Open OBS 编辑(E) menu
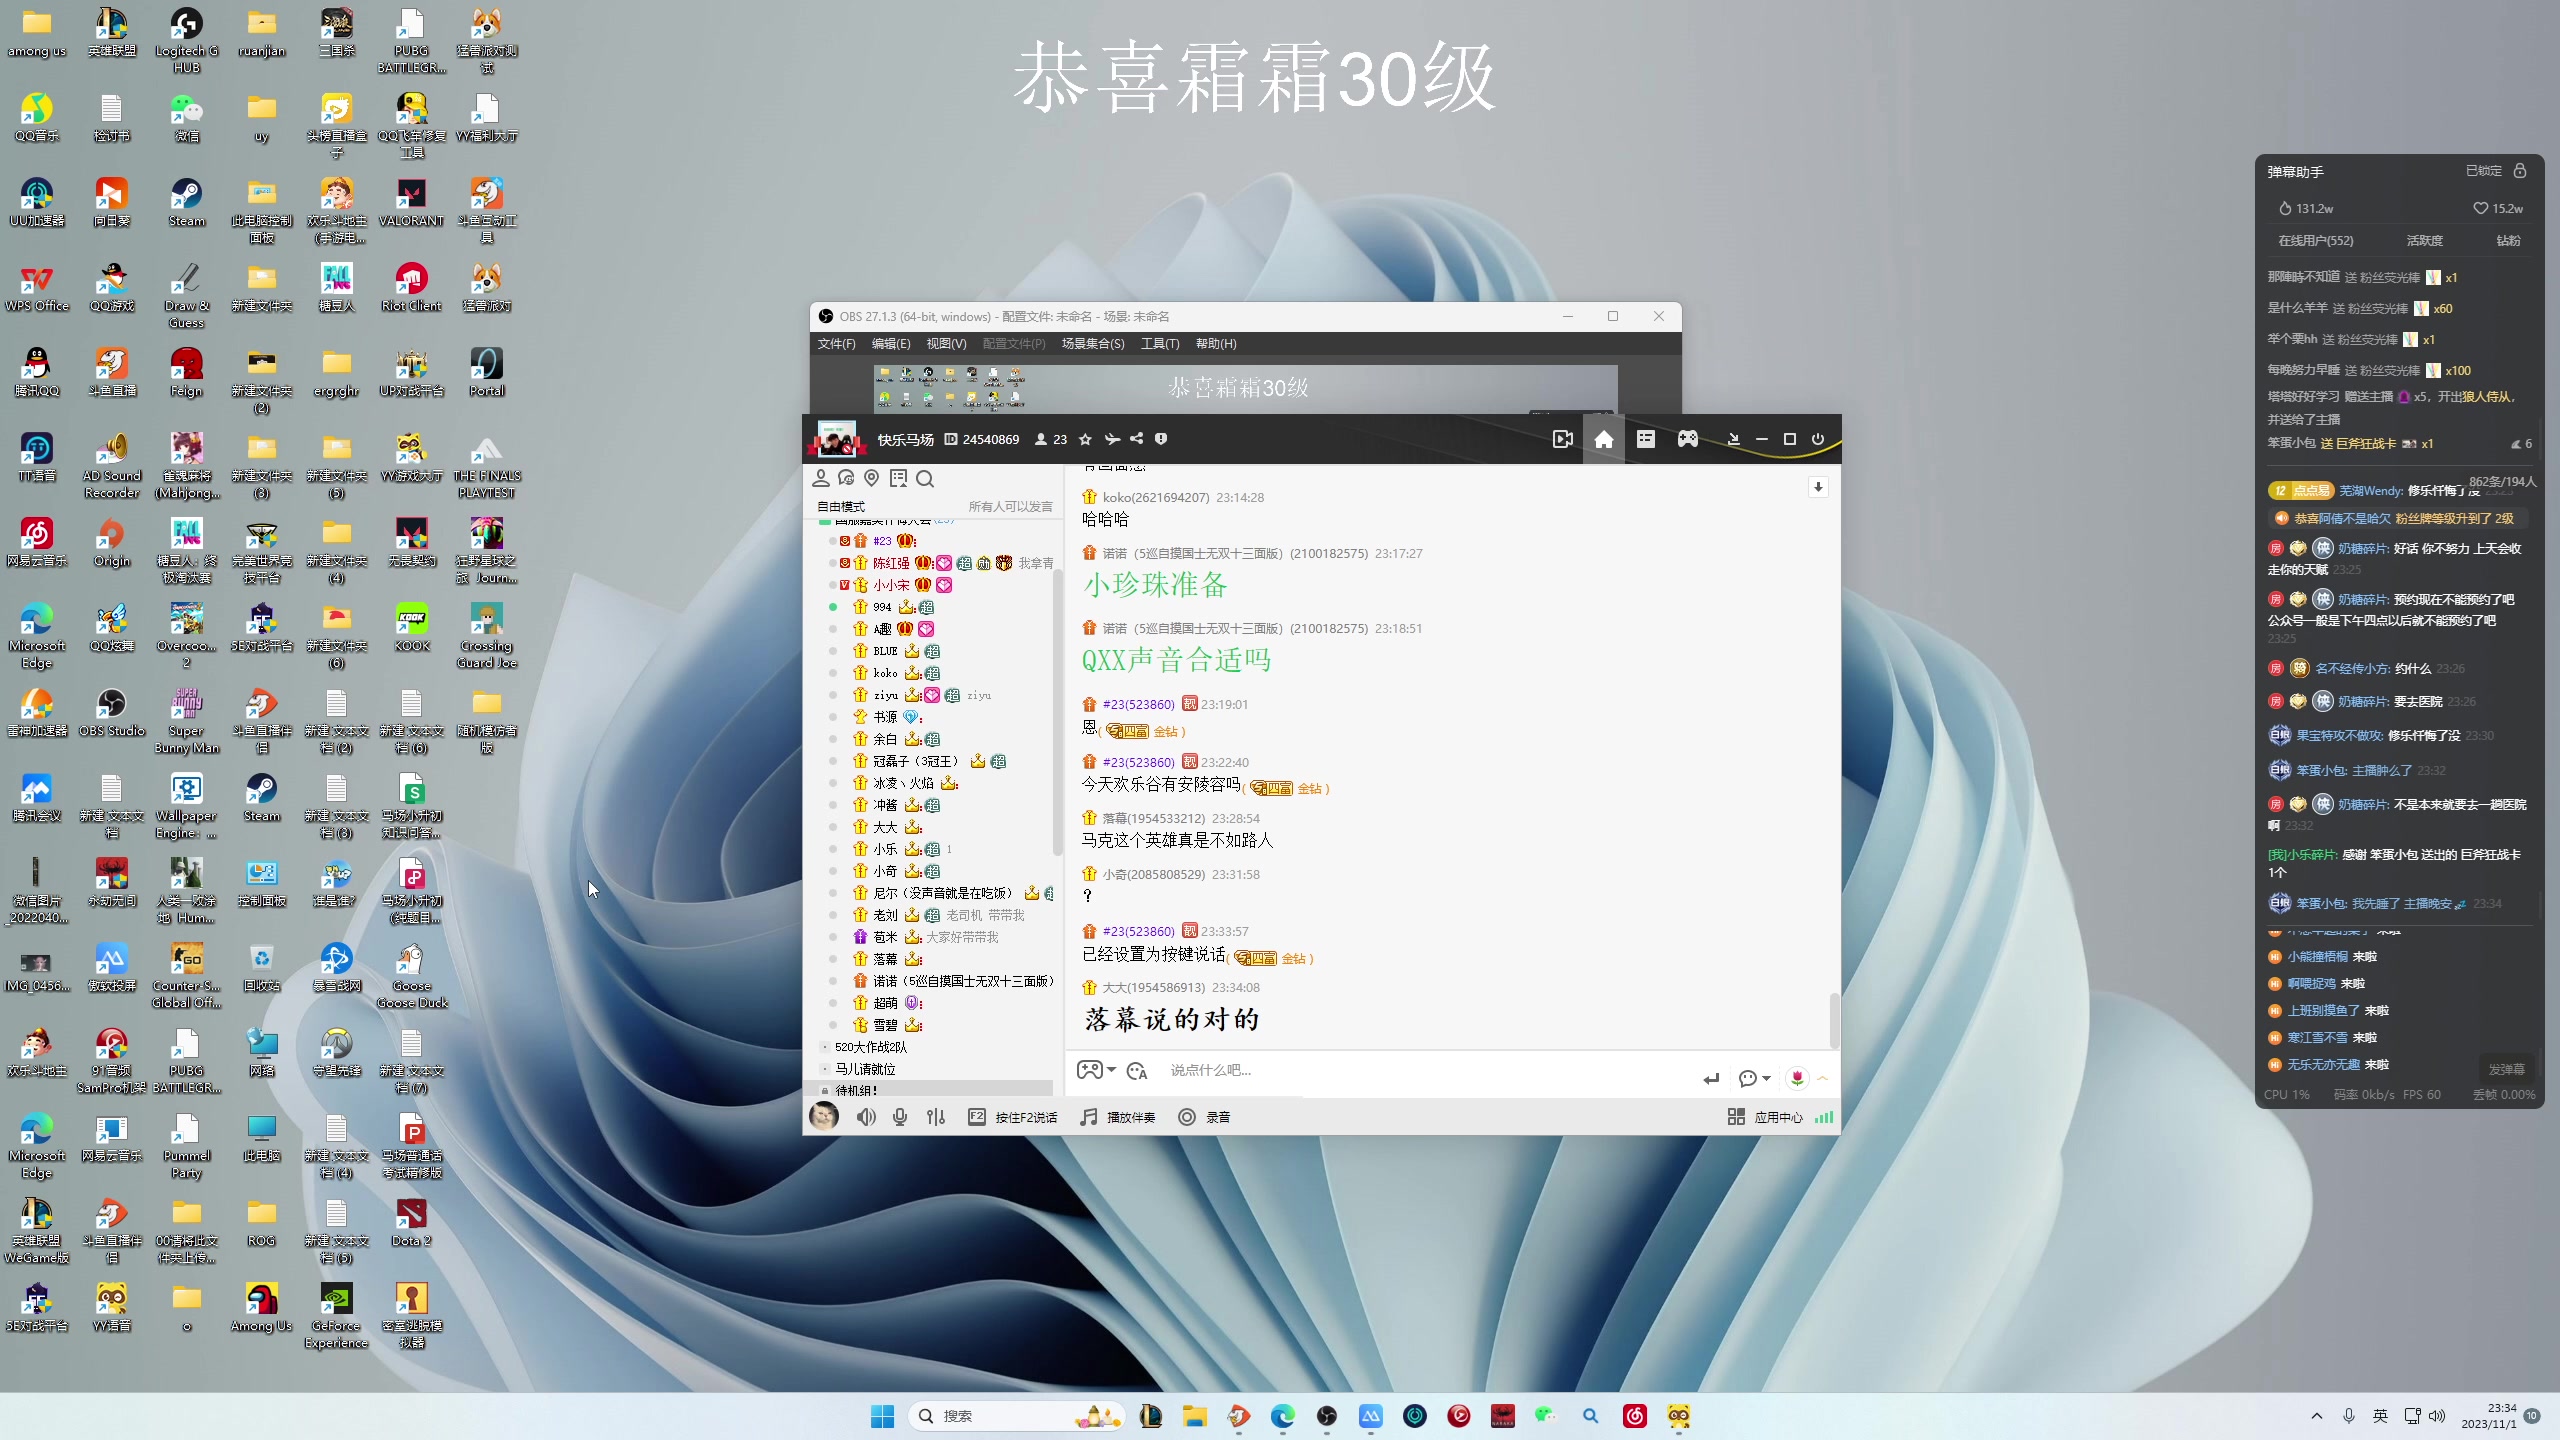Screen dimensions: 2560x1440 coord(891,344)
